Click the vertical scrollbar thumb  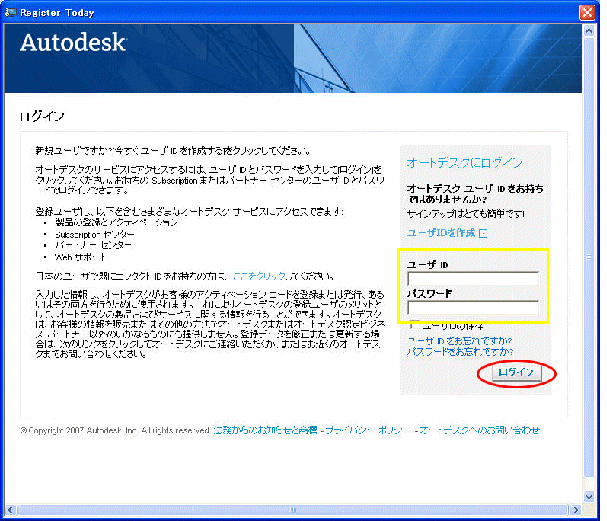tap(589, 257)
